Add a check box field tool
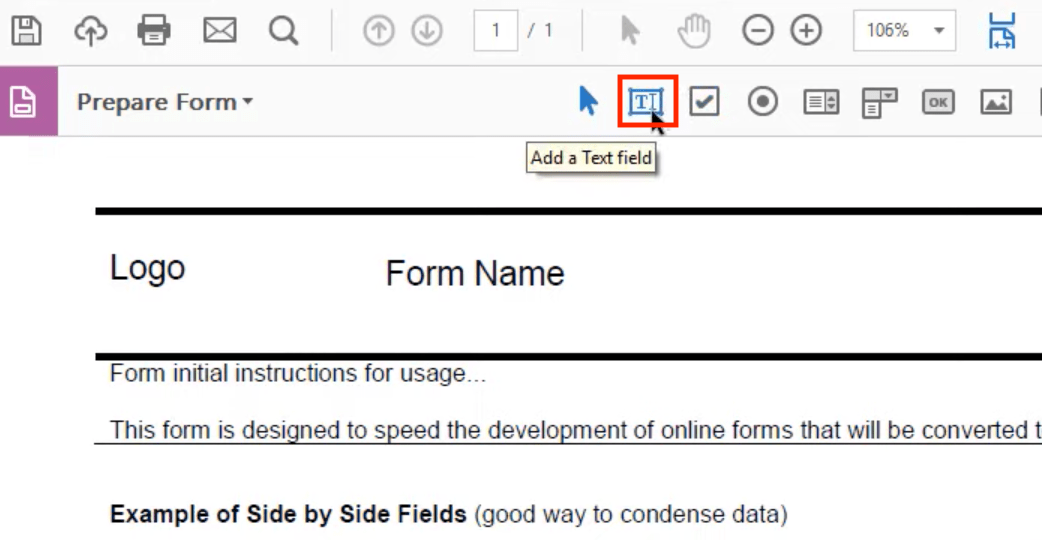Screen dimensions: 1042x540 pos(705,101)
